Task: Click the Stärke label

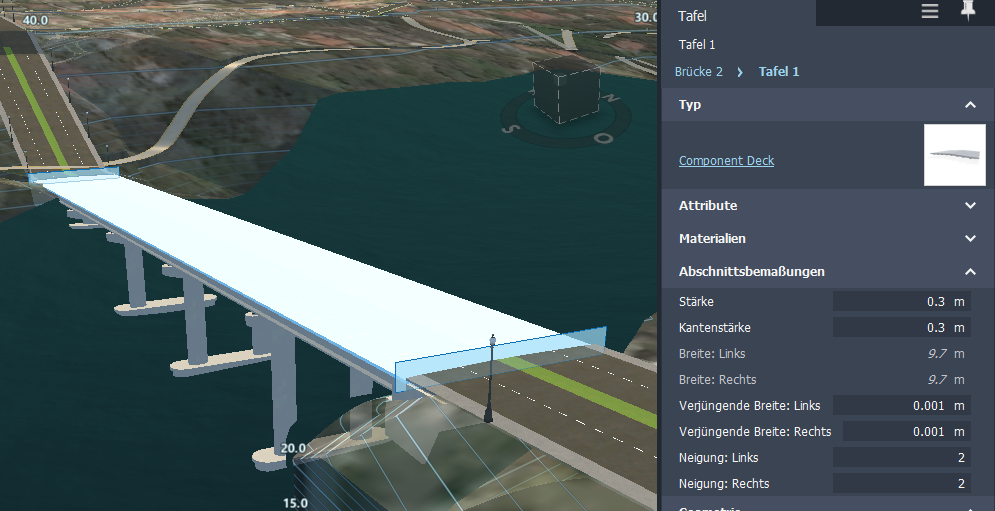Action: (696, 302)
